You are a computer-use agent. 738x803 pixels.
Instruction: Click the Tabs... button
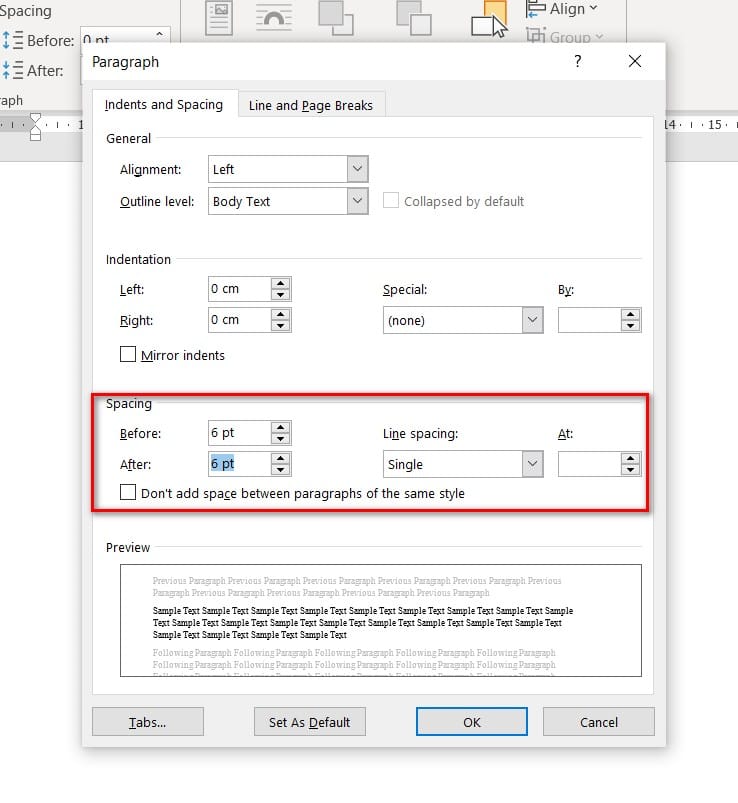click(147, 722)
